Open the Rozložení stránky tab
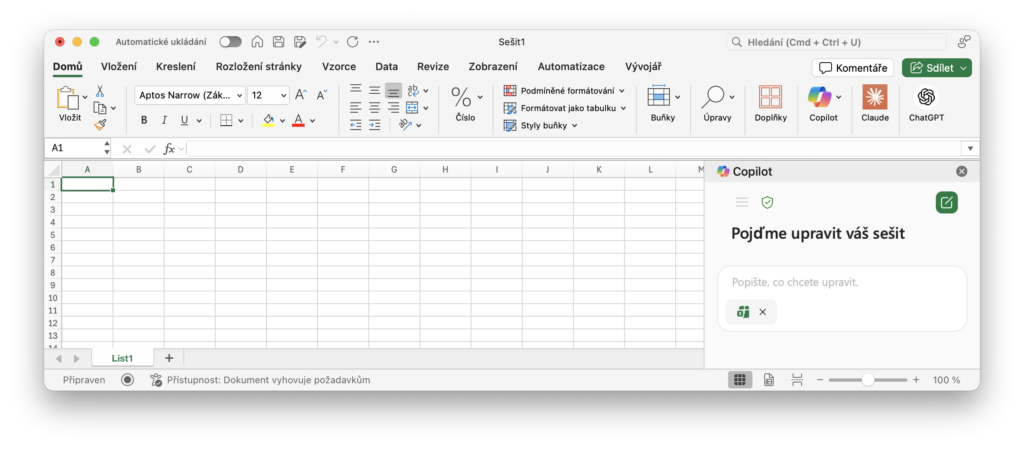 point(259,67)
